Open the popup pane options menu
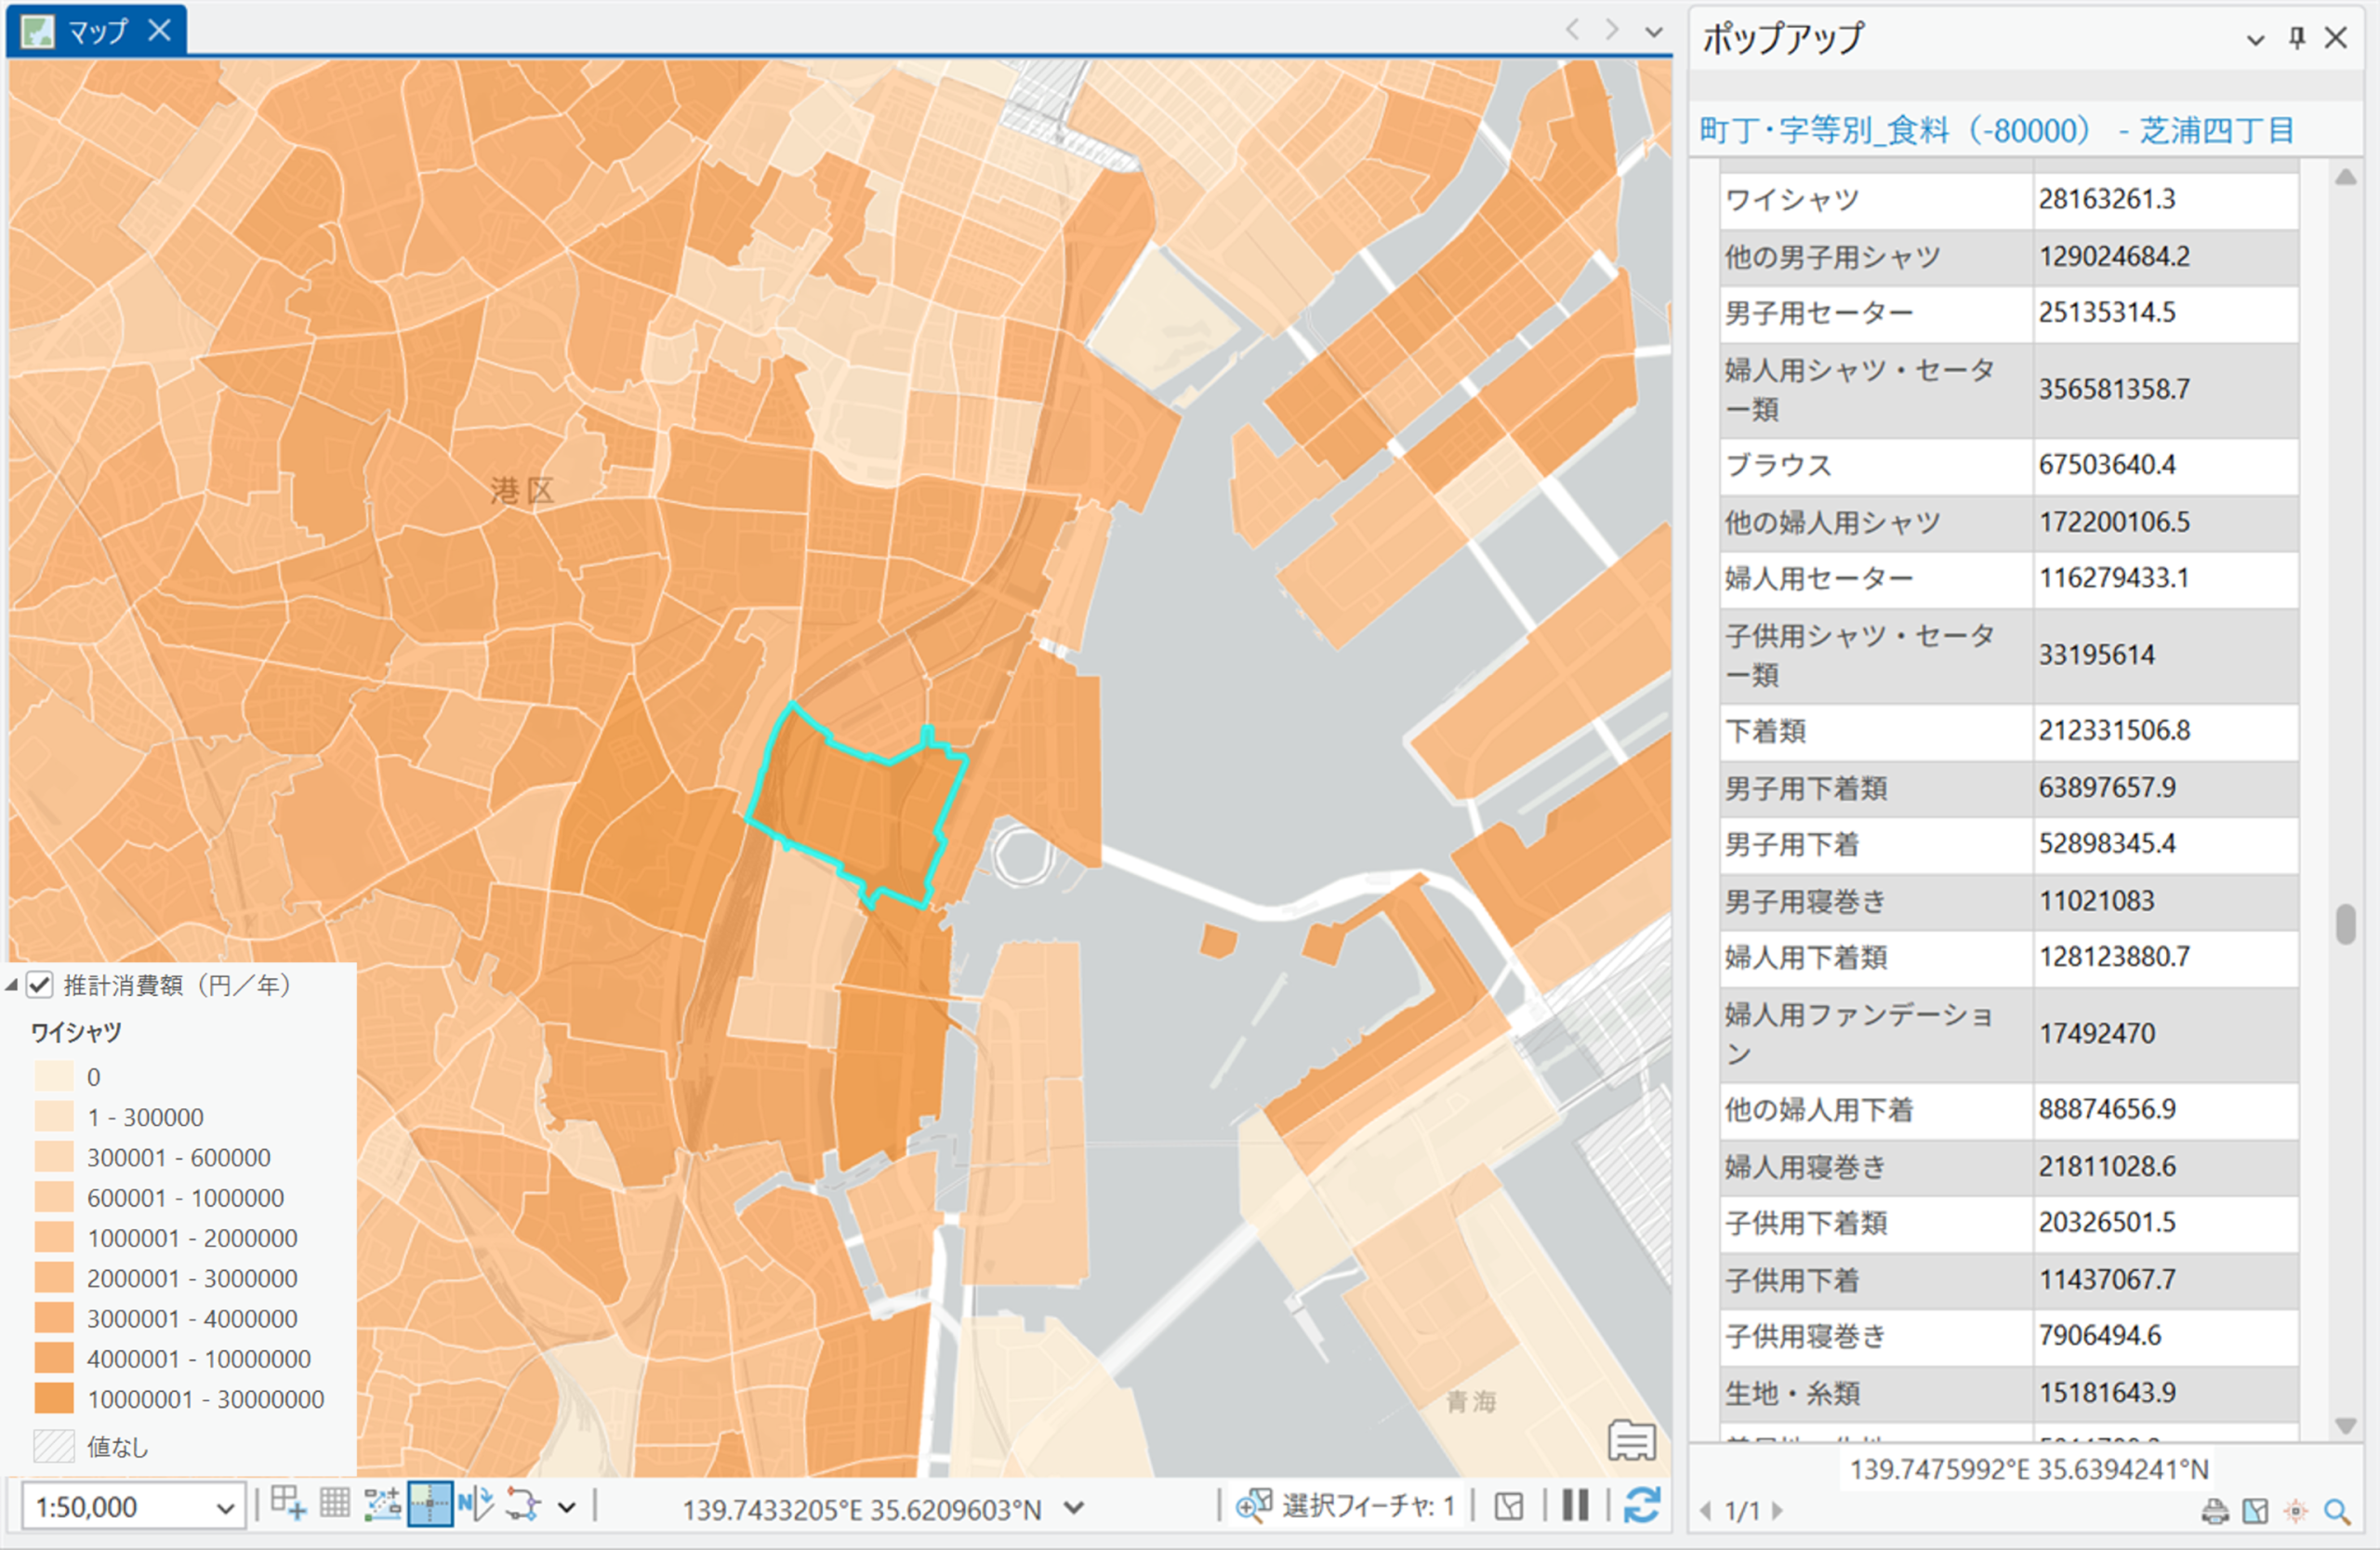Image resolution: width=2380 pixels, height=1550 pixels. 2255,39
